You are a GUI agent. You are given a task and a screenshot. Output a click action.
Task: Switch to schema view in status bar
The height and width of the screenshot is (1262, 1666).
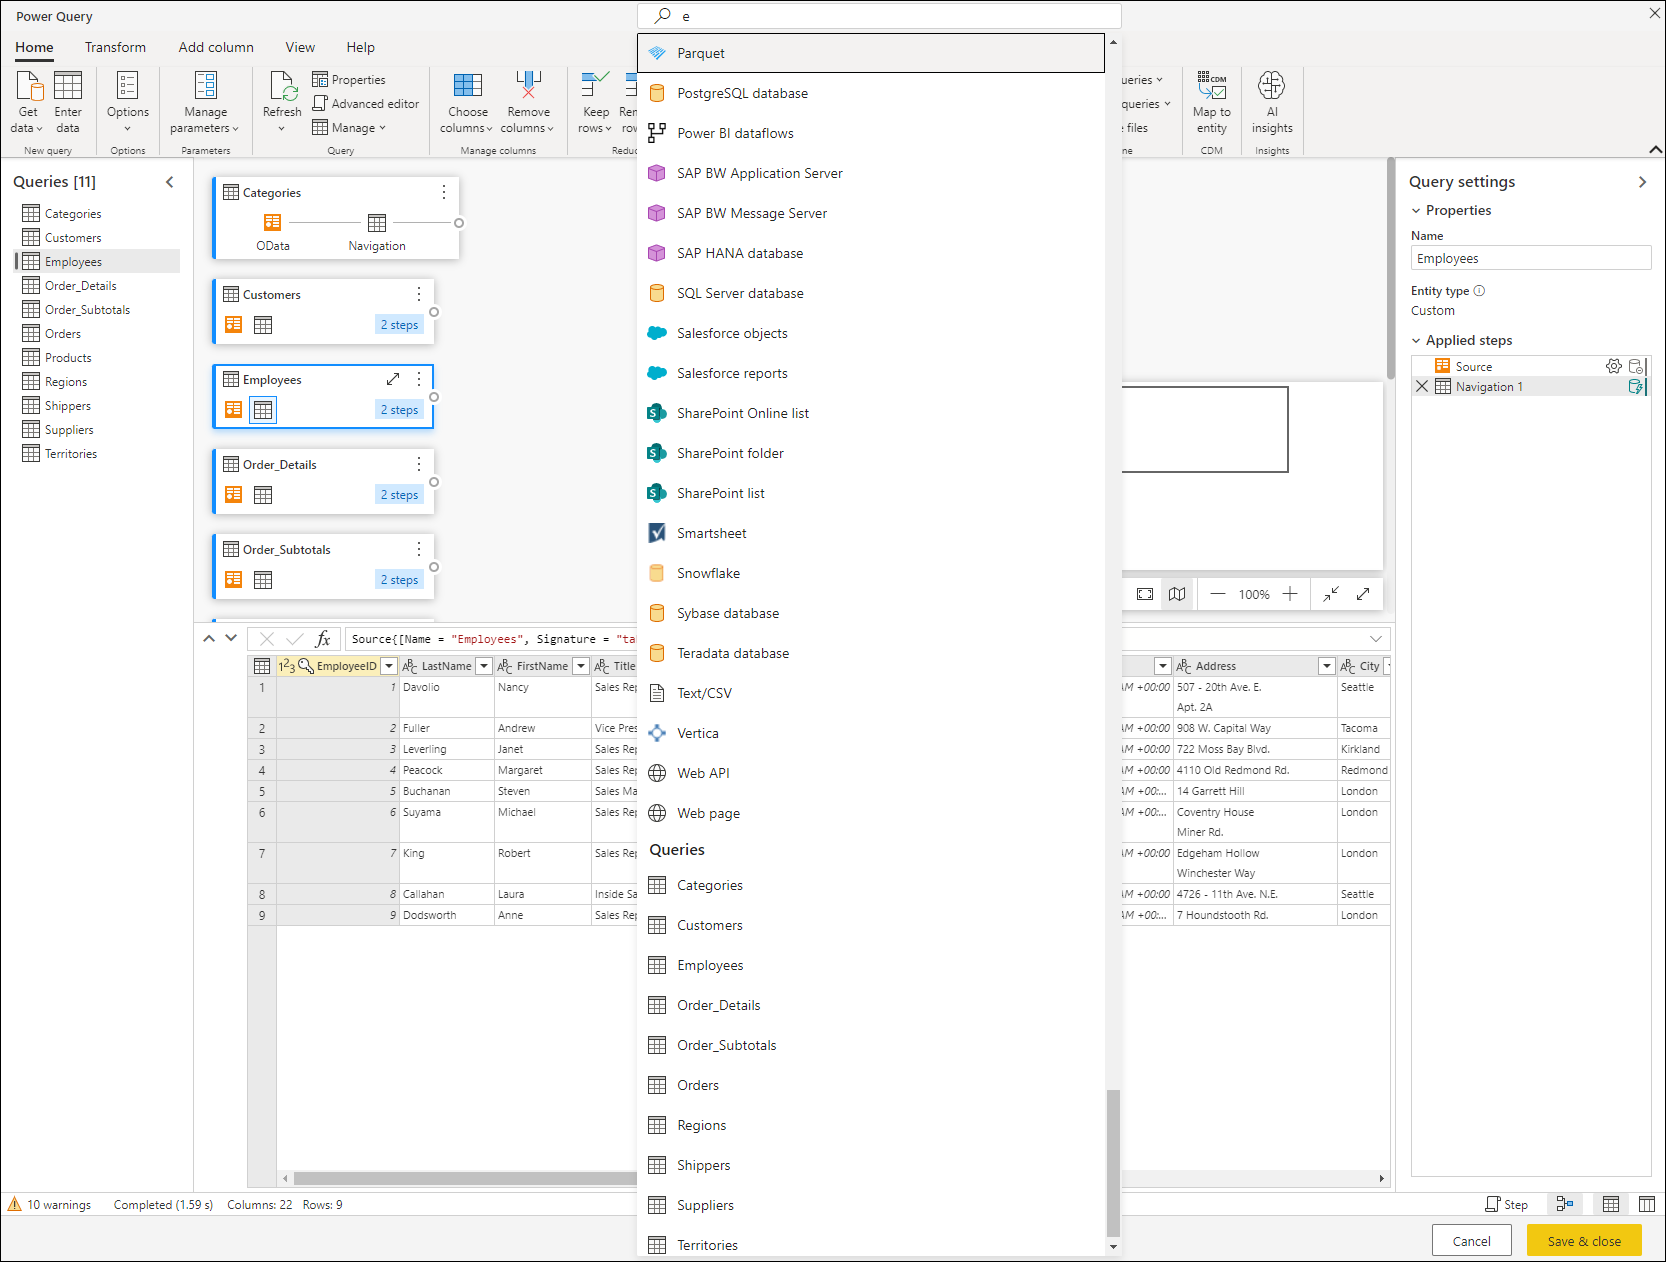pos(1647,1204)
